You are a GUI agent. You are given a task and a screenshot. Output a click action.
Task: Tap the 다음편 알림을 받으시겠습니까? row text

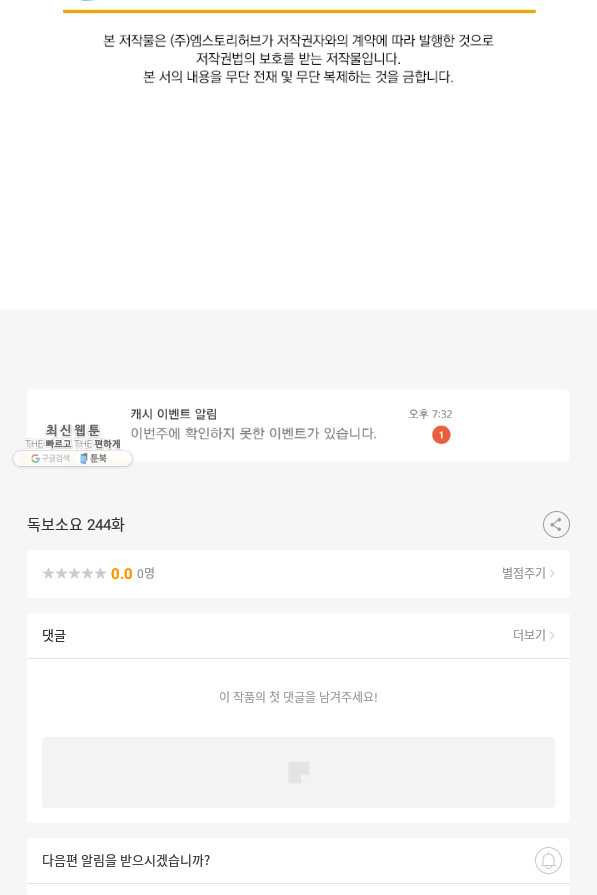click(x=126, y=860)
